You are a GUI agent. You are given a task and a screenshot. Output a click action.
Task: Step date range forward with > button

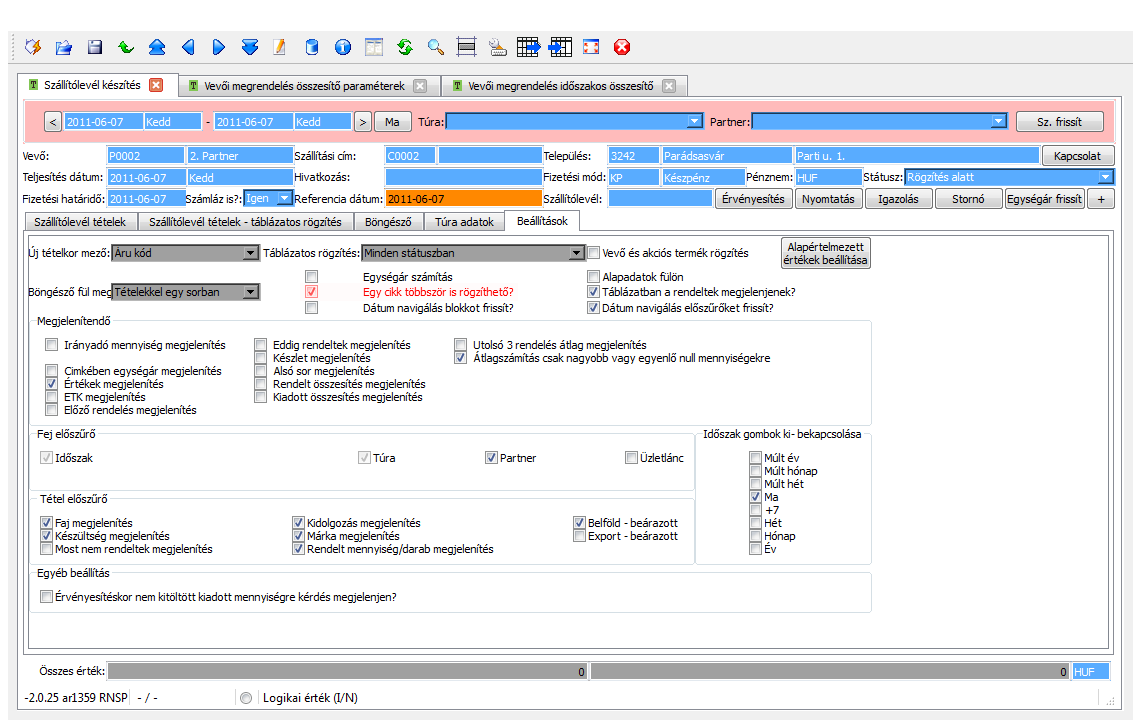(x=362, y=122)
